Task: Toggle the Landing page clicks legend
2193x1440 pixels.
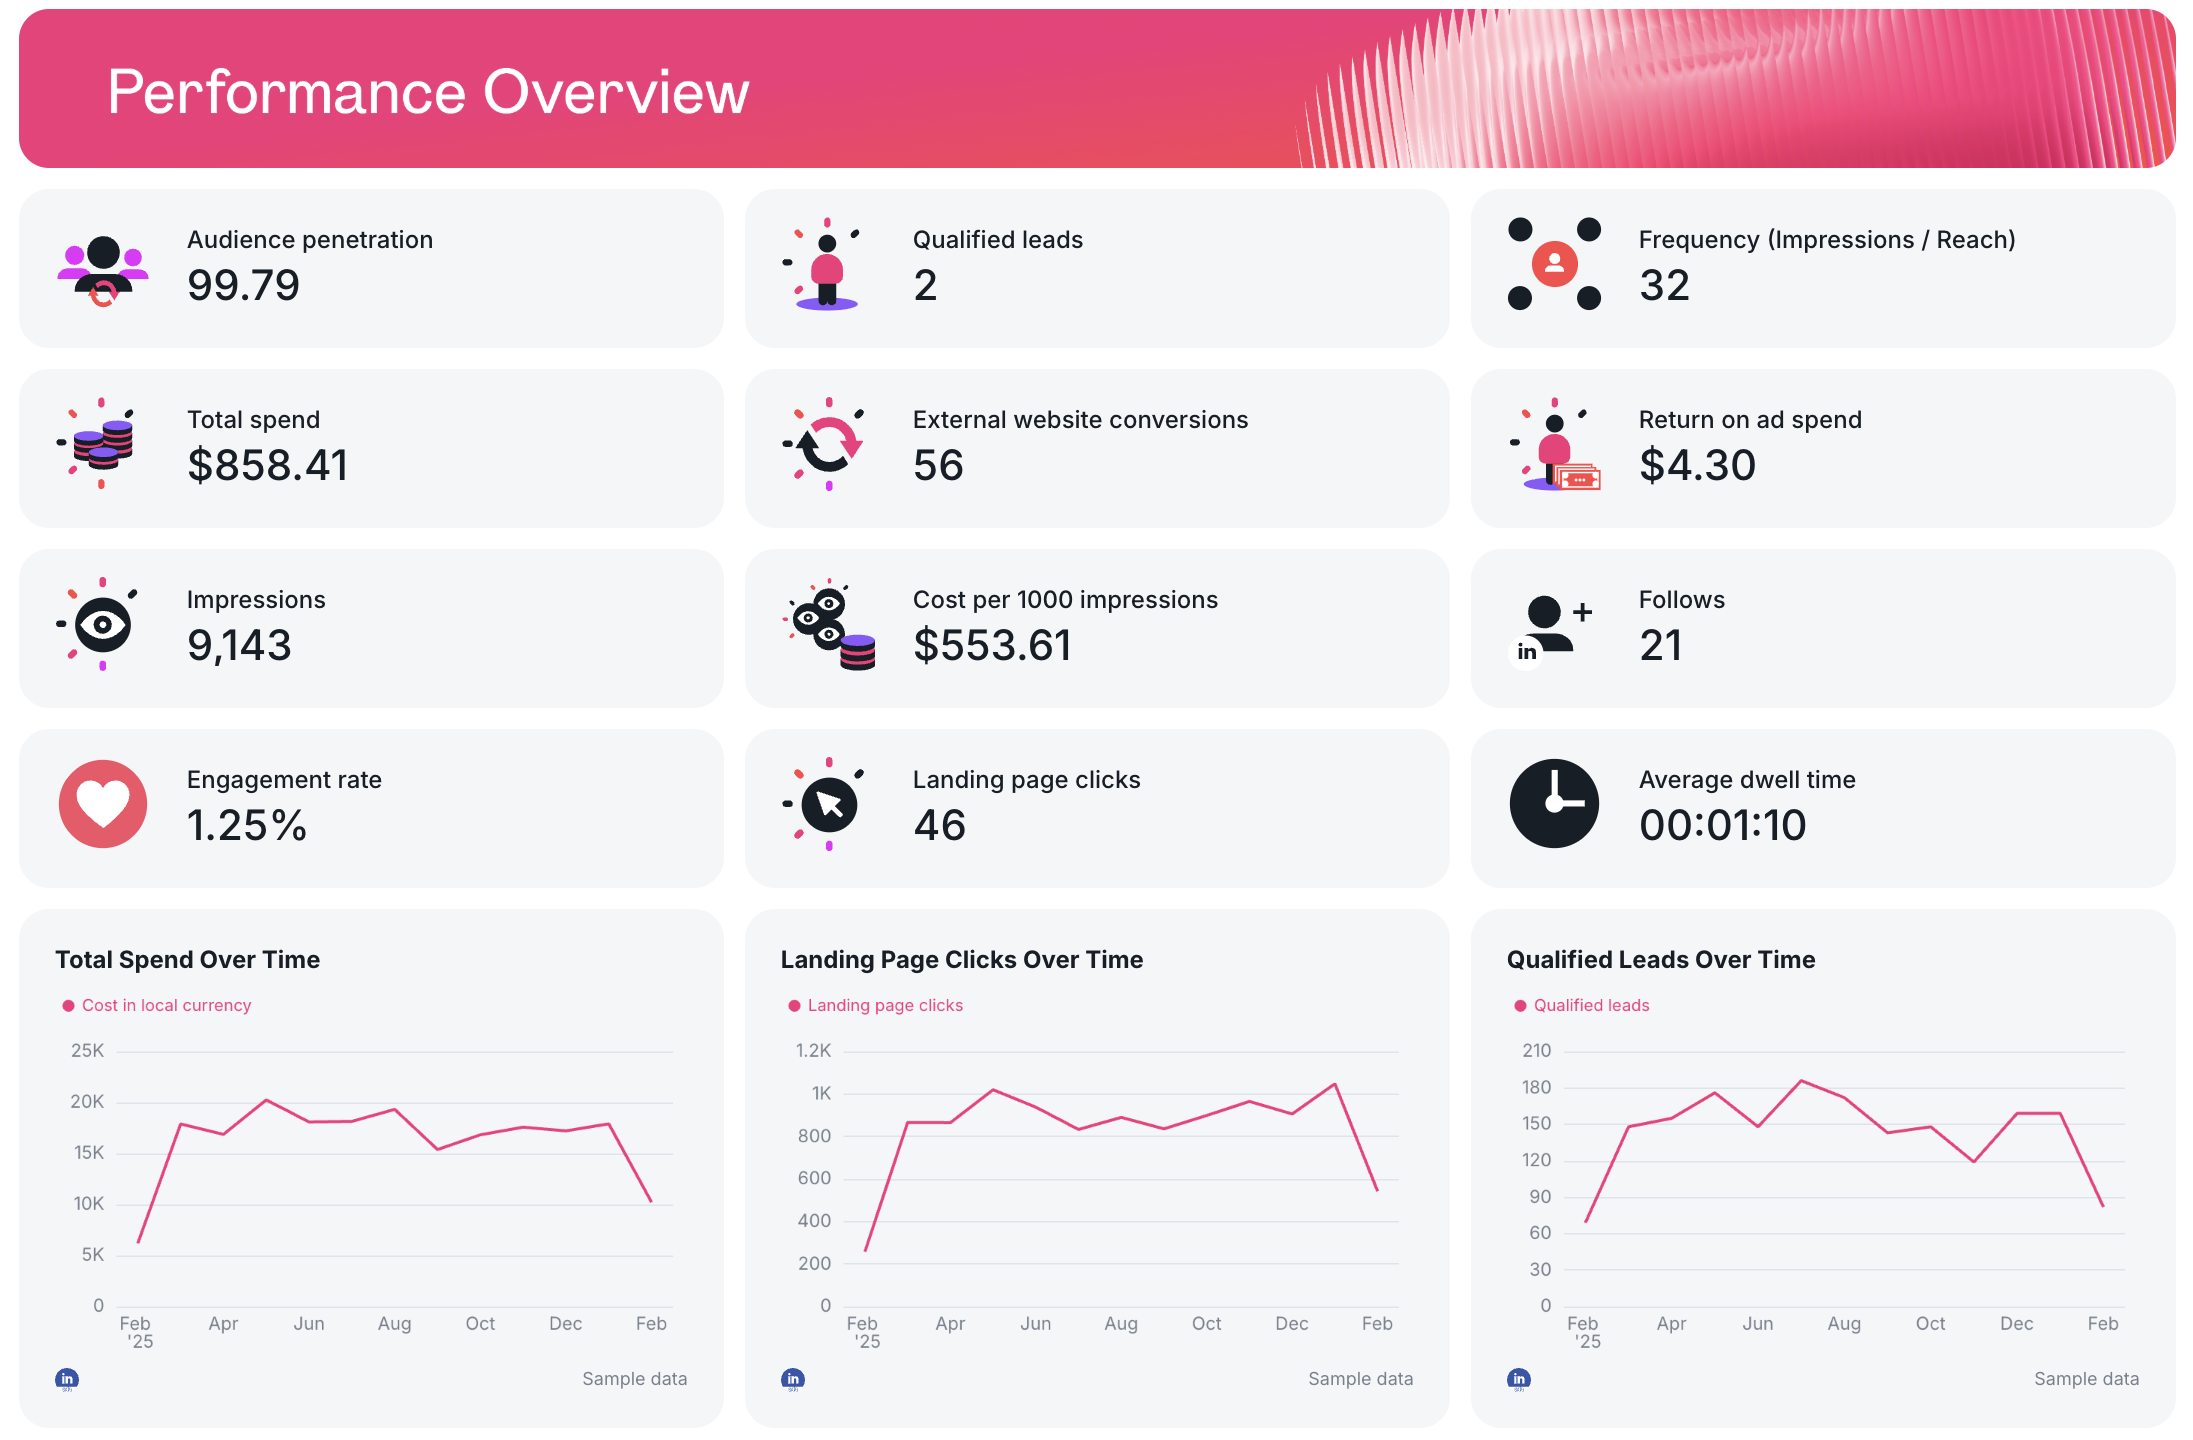Action: click(x=875, y=1005)
